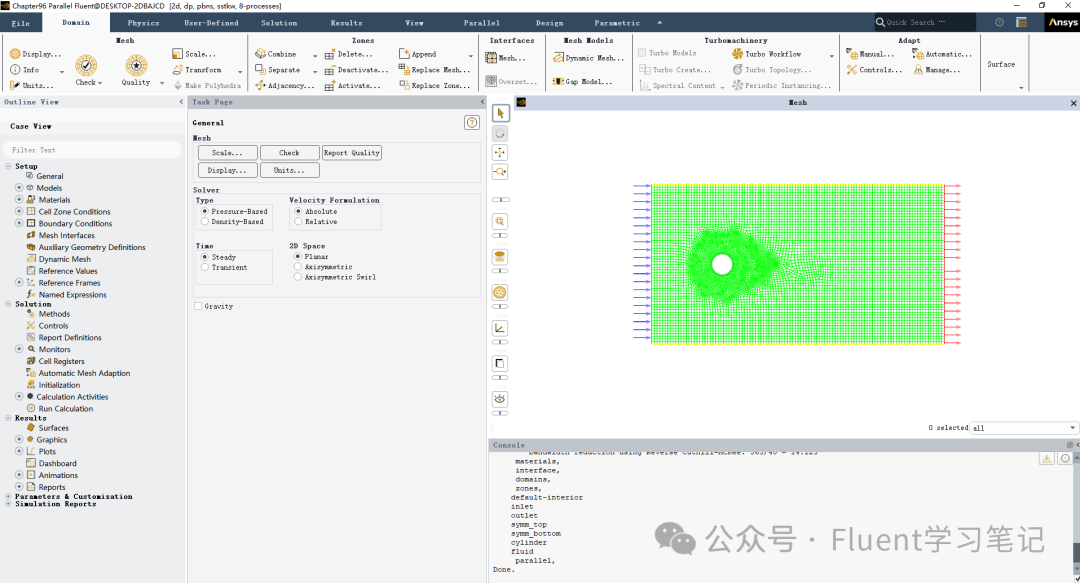The width and height of the screenshot is (1080, 583).
Task: Open the File menu
Action: click(x=21, y=23)
